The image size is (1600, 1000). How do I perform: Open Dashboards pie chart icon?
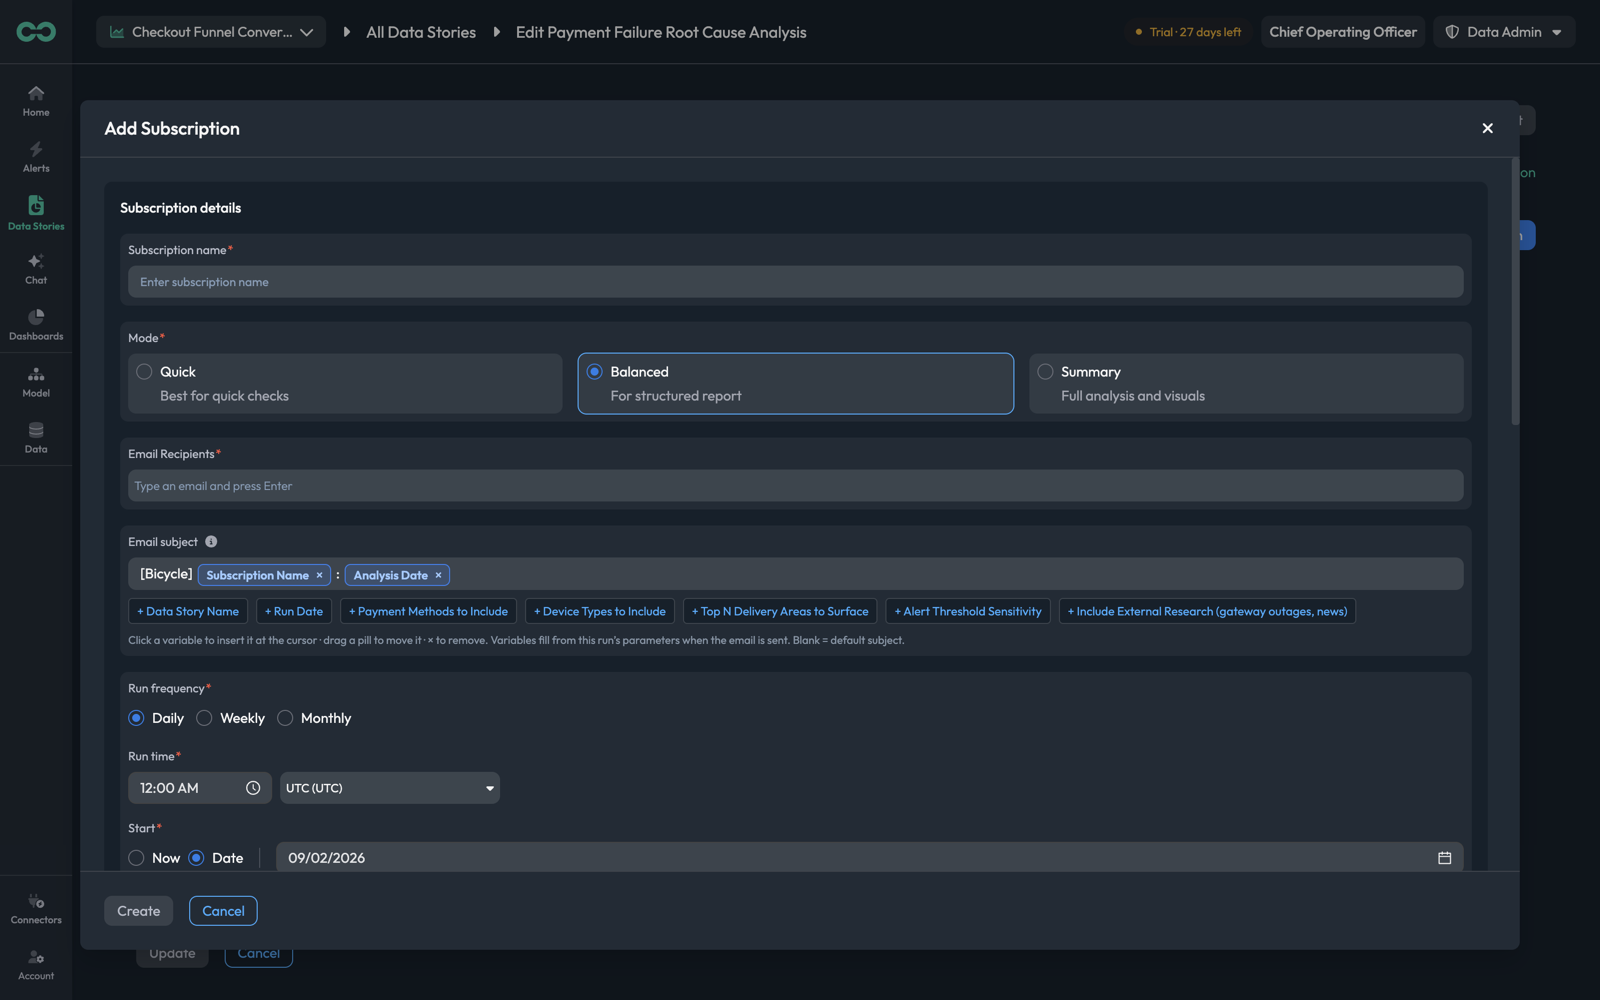pyautogui.click(x=36, y=317)
